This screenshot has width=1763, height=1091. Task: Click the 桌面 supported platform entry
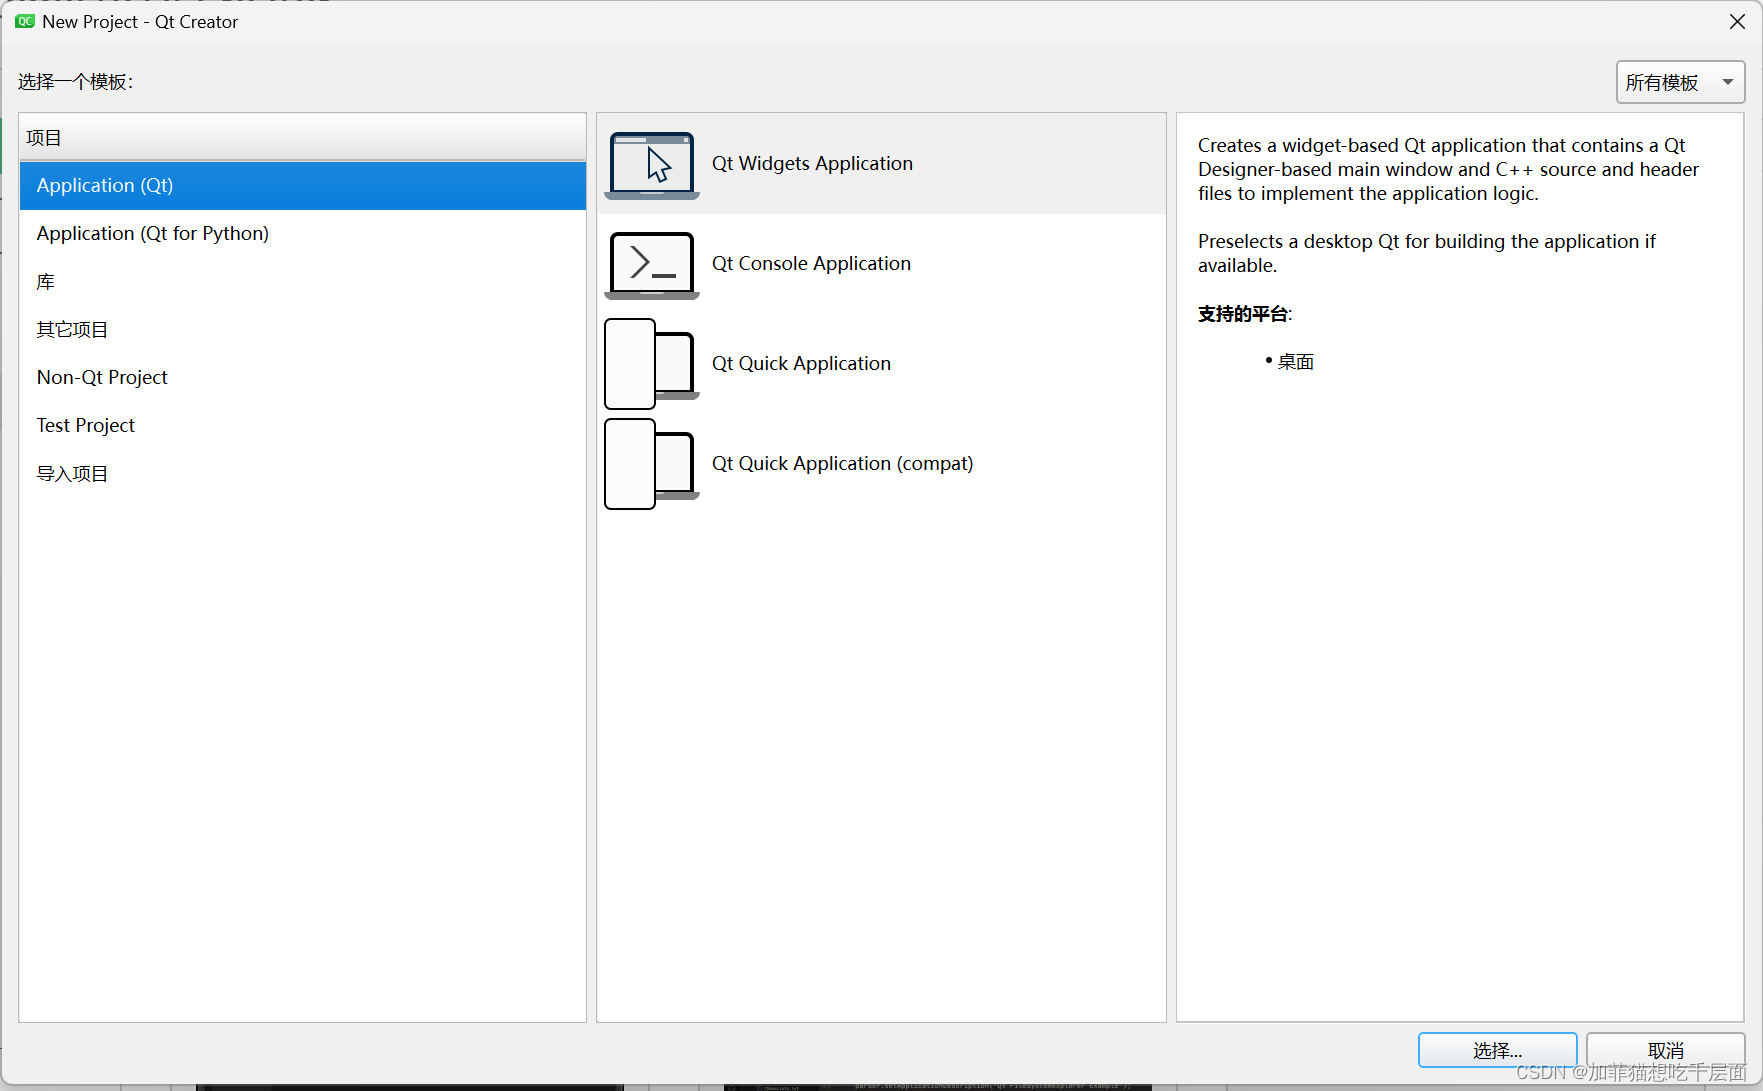tap(1295, 362)
